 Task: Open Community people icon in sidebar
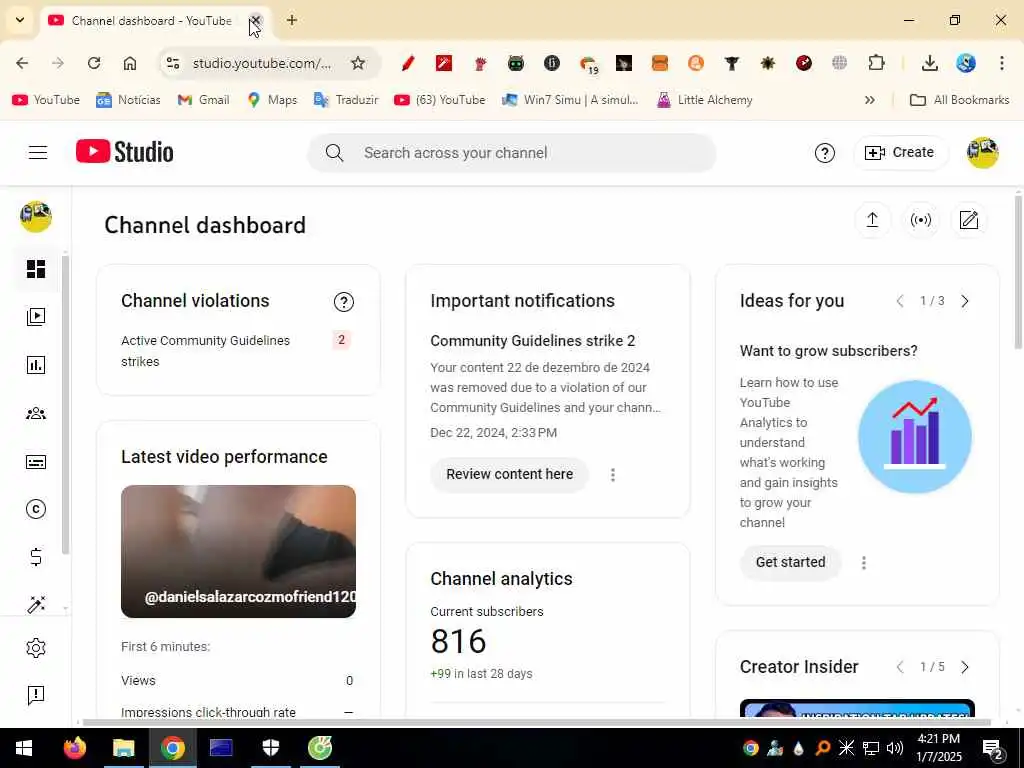36,413
